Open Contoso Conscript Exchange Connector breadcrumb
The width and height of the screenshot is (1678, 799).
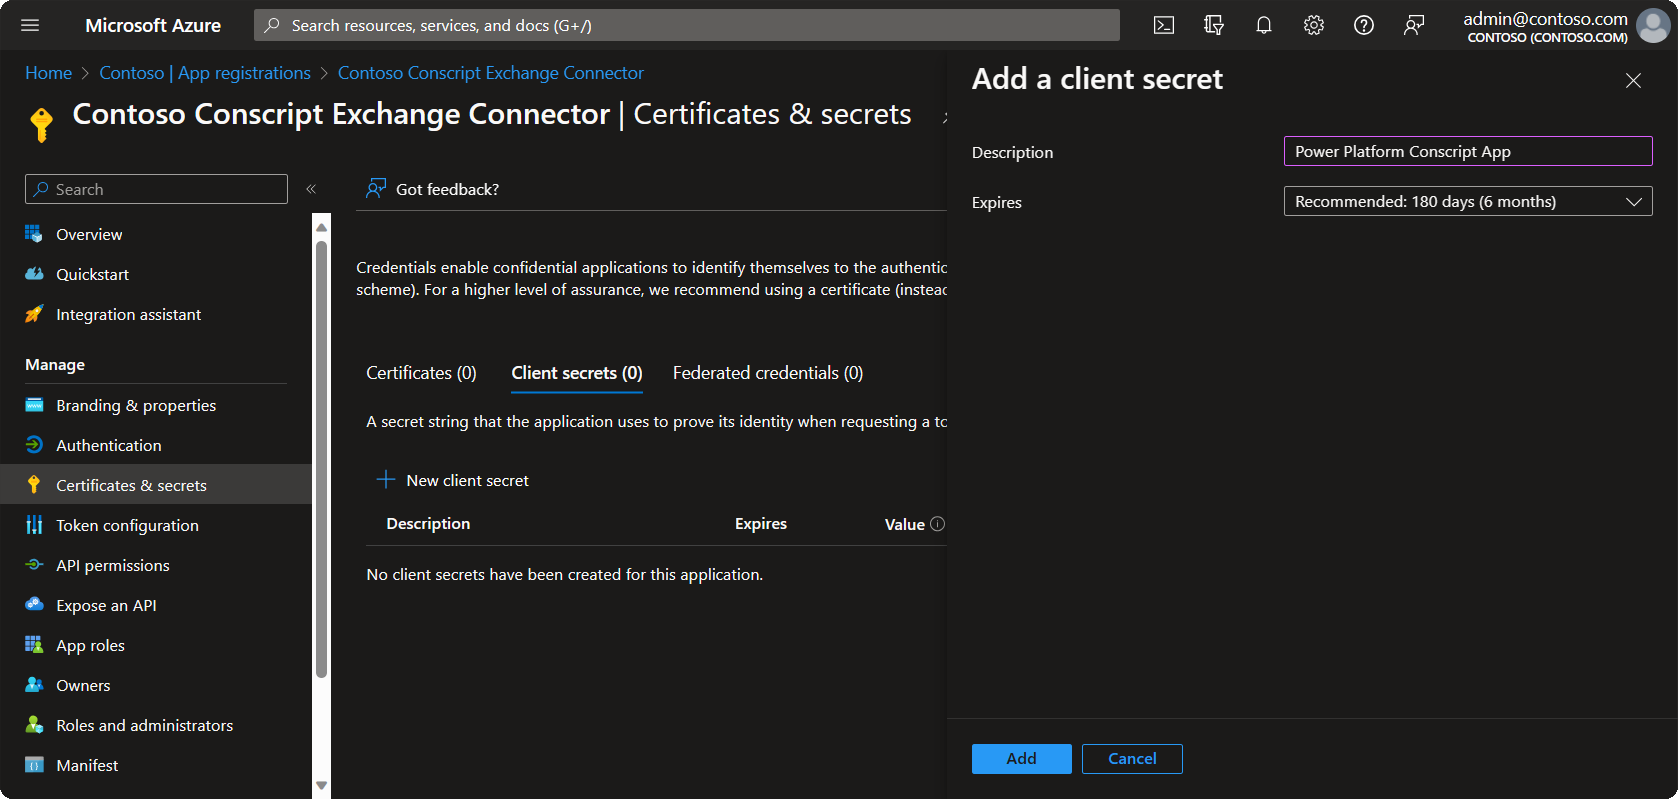tap(491, 73)
